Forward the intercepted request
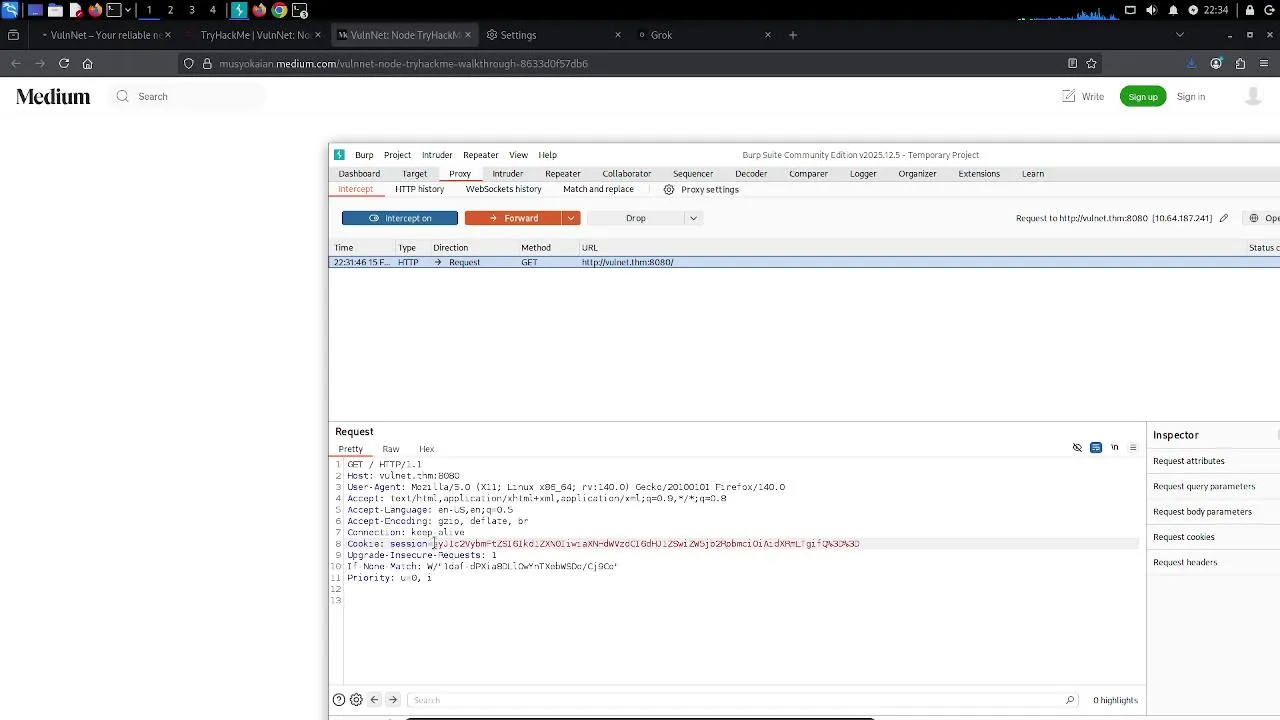This screenshot has width=1280, height=720. pos(514,218)
